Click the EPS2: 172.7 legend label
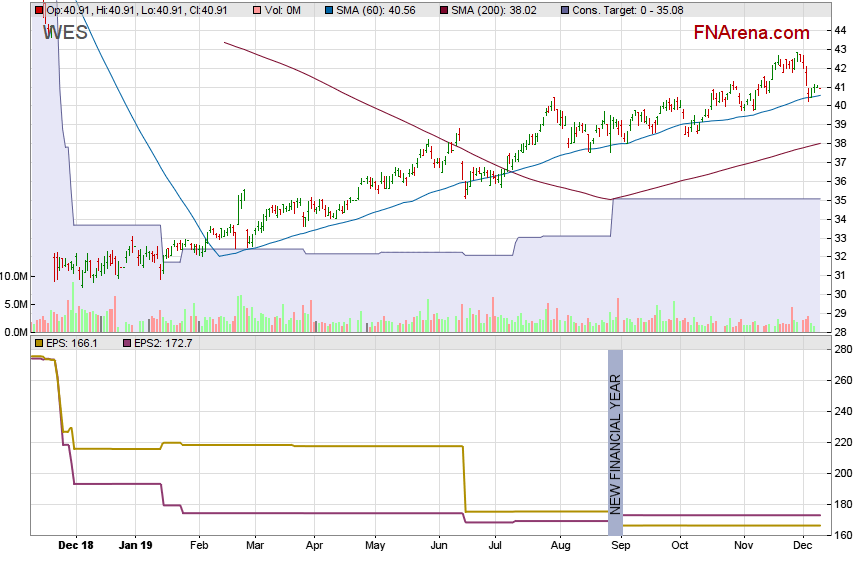Image resolution: width=859 pixels, height=566 pixels. pyautogui.click(x=164, y=343)
